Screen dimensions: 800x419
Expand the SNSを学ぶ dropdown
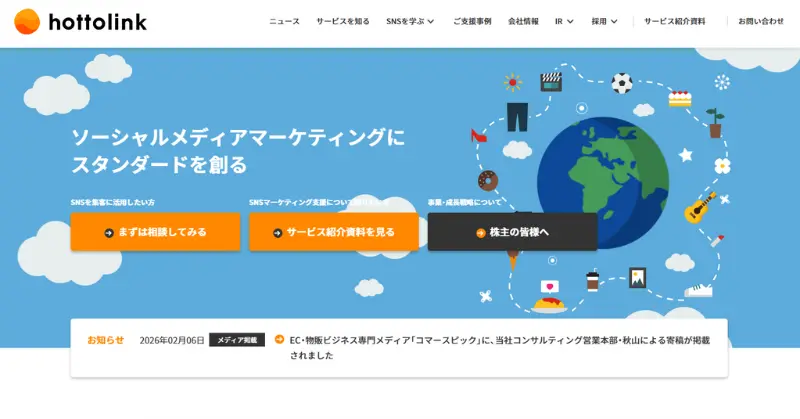[410, 21]
